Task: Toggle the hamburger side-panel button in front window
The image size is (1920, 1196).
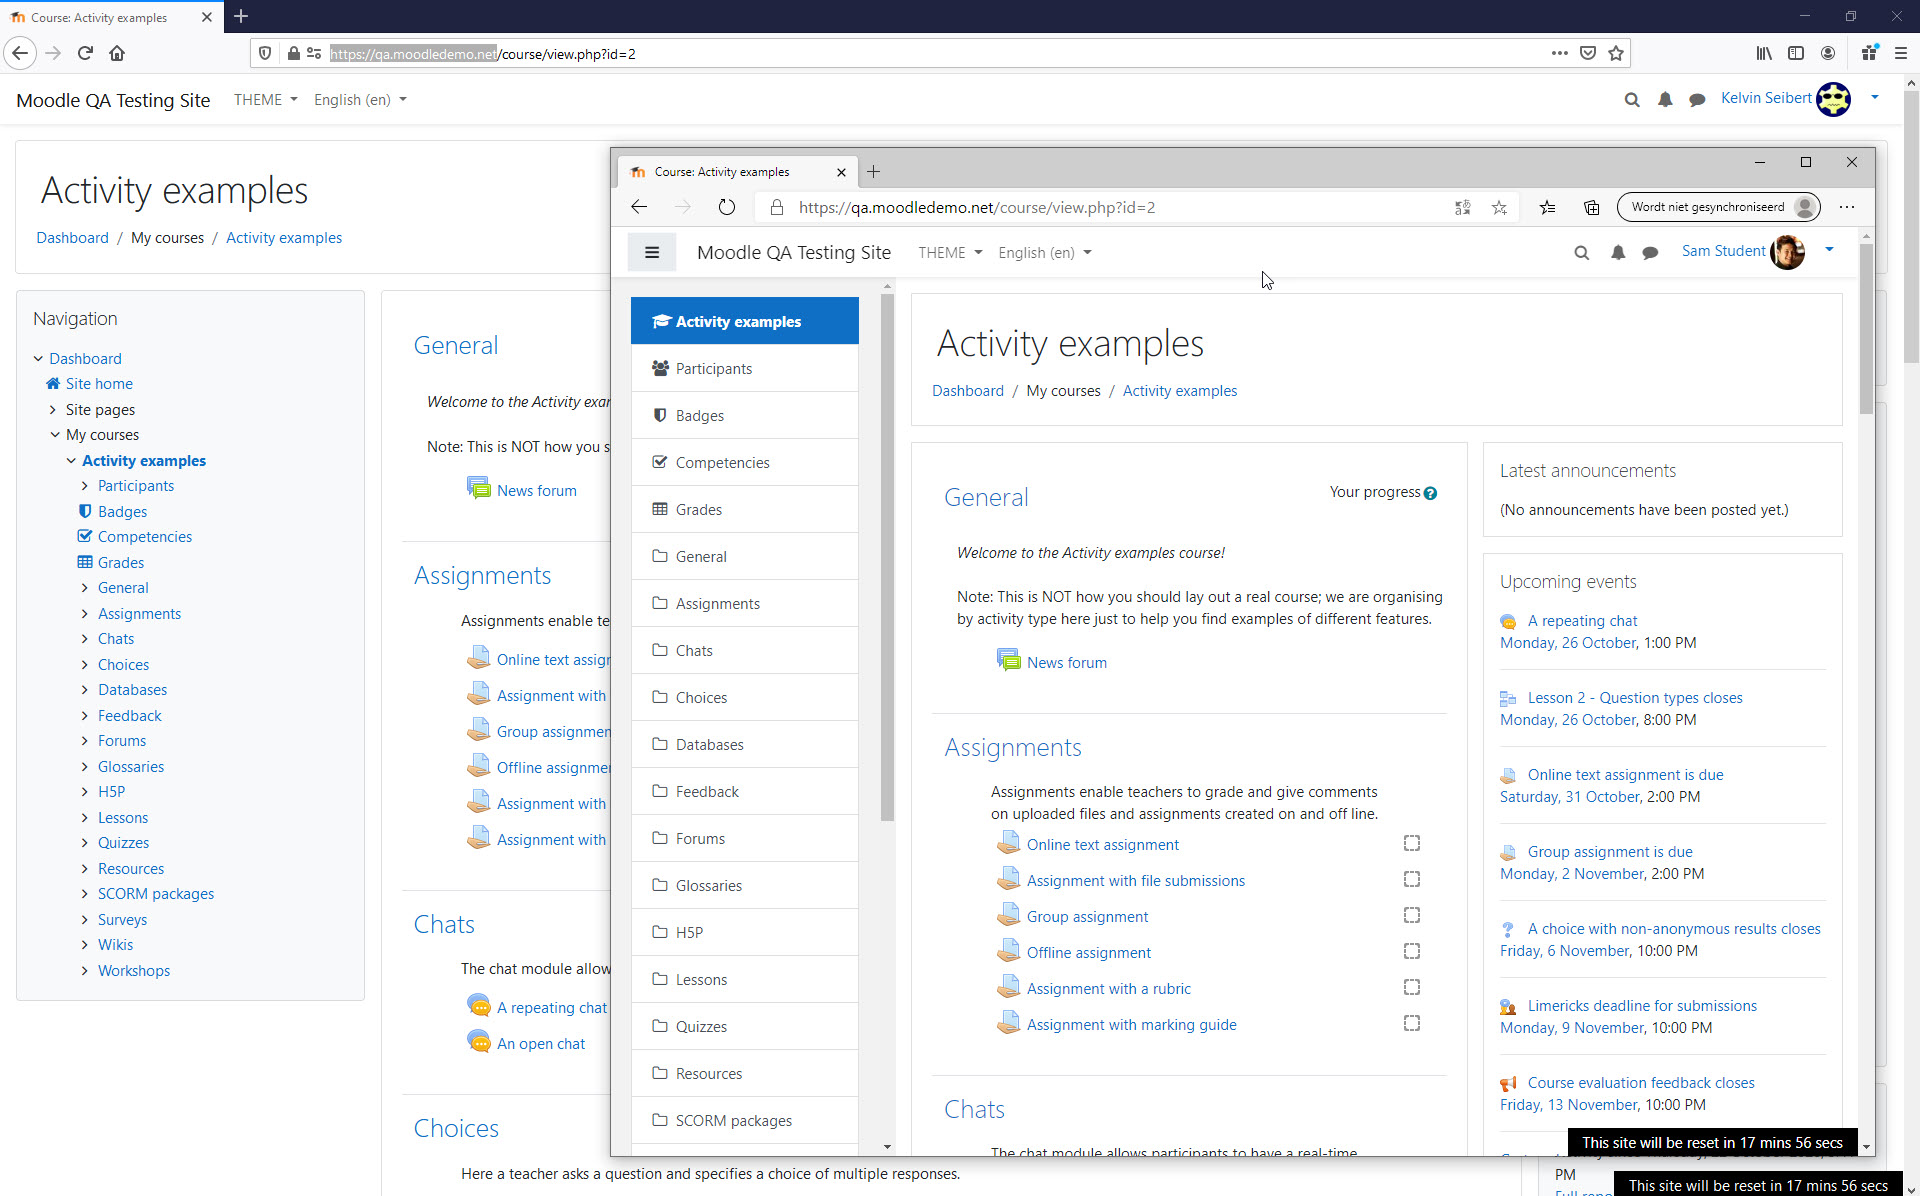Action: (x=652, y=252)
